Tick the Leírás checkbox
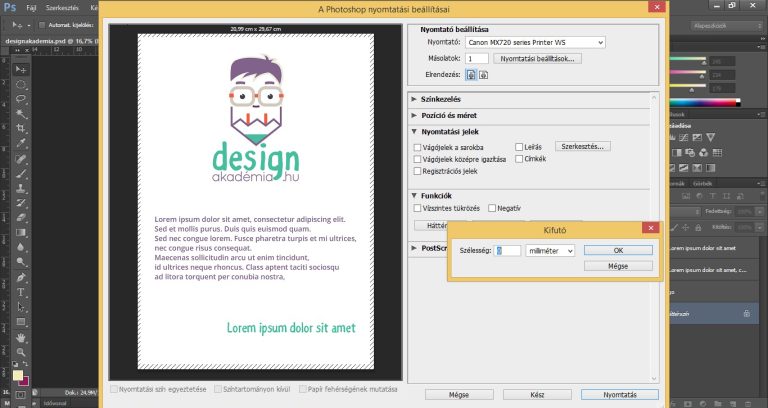The image size is (768, 408). pos(519,147)
